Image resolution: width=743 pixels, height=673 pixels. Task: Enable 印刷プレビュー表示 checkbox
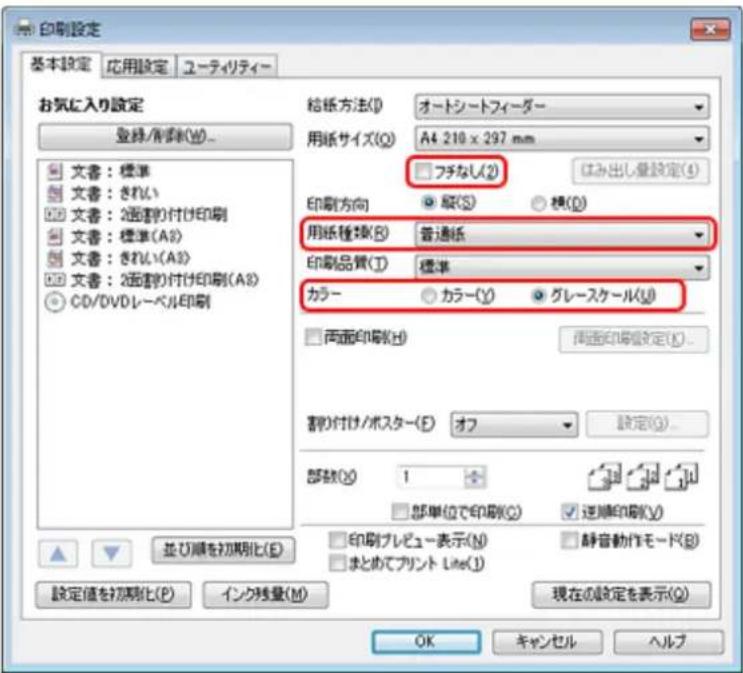point(337,540)
